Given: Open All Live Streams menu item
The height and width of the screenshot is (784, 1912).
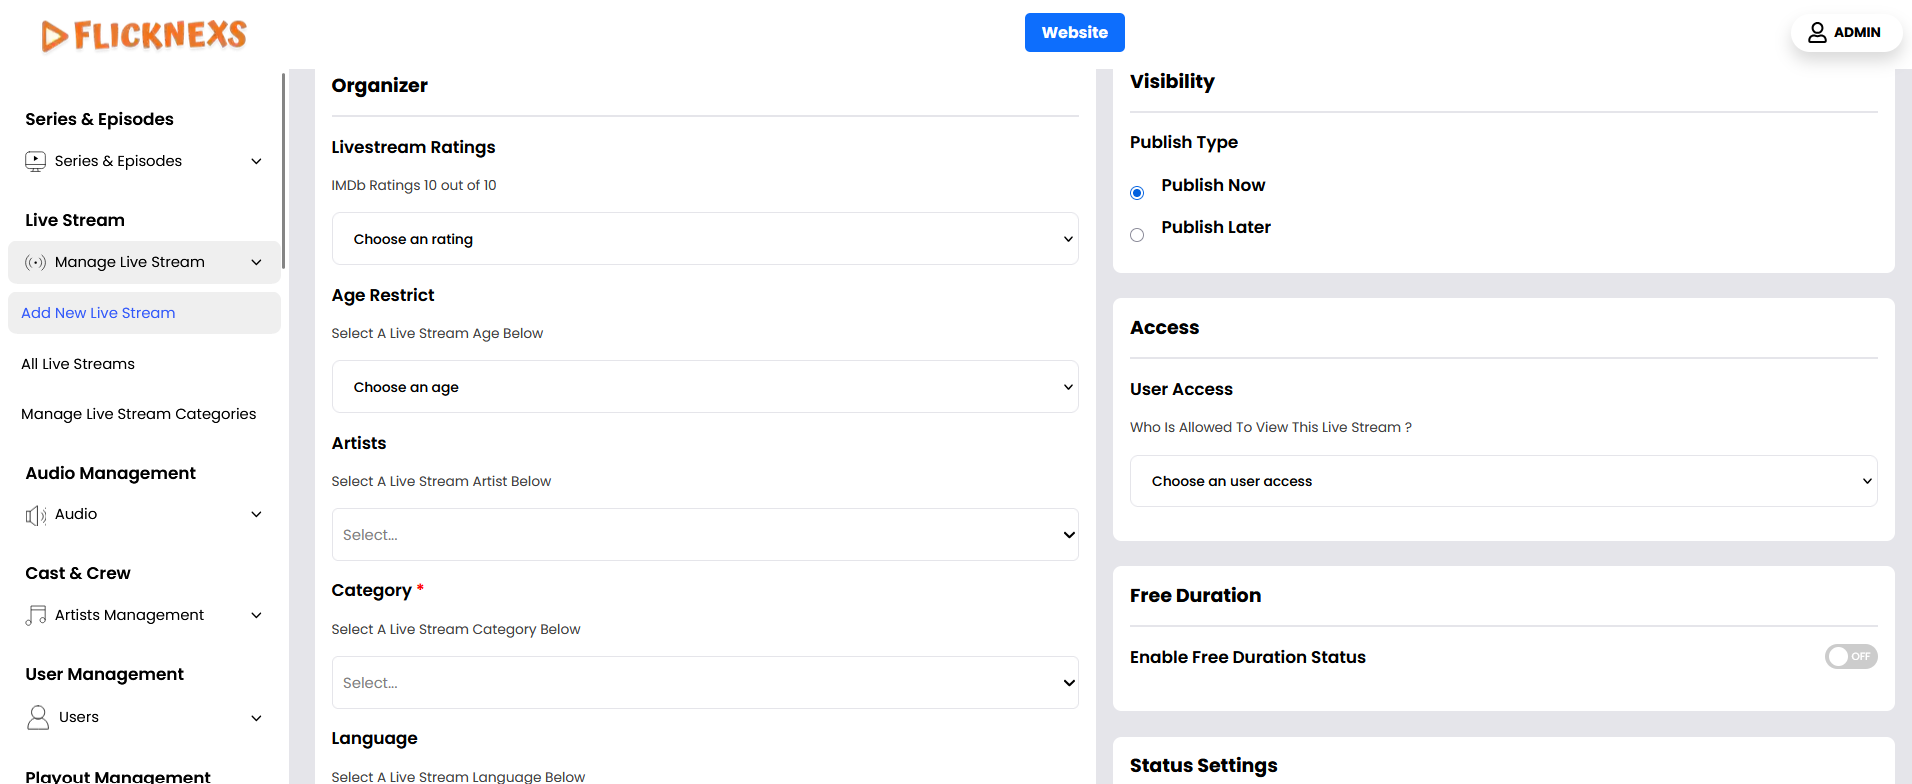Looking at the screenshot, I should [78, 364].
